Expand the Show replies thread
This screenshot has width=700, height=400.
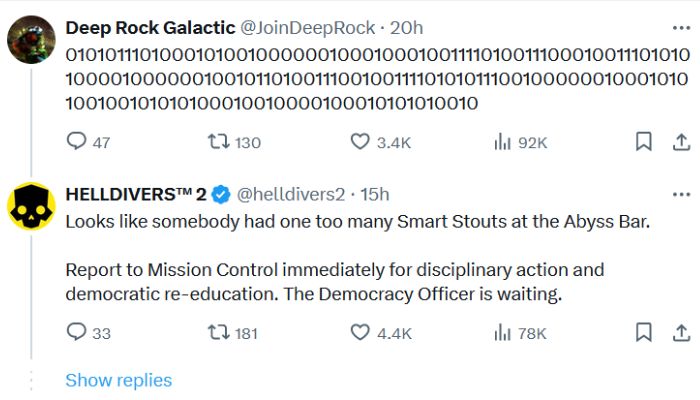(x=118, y=380)
